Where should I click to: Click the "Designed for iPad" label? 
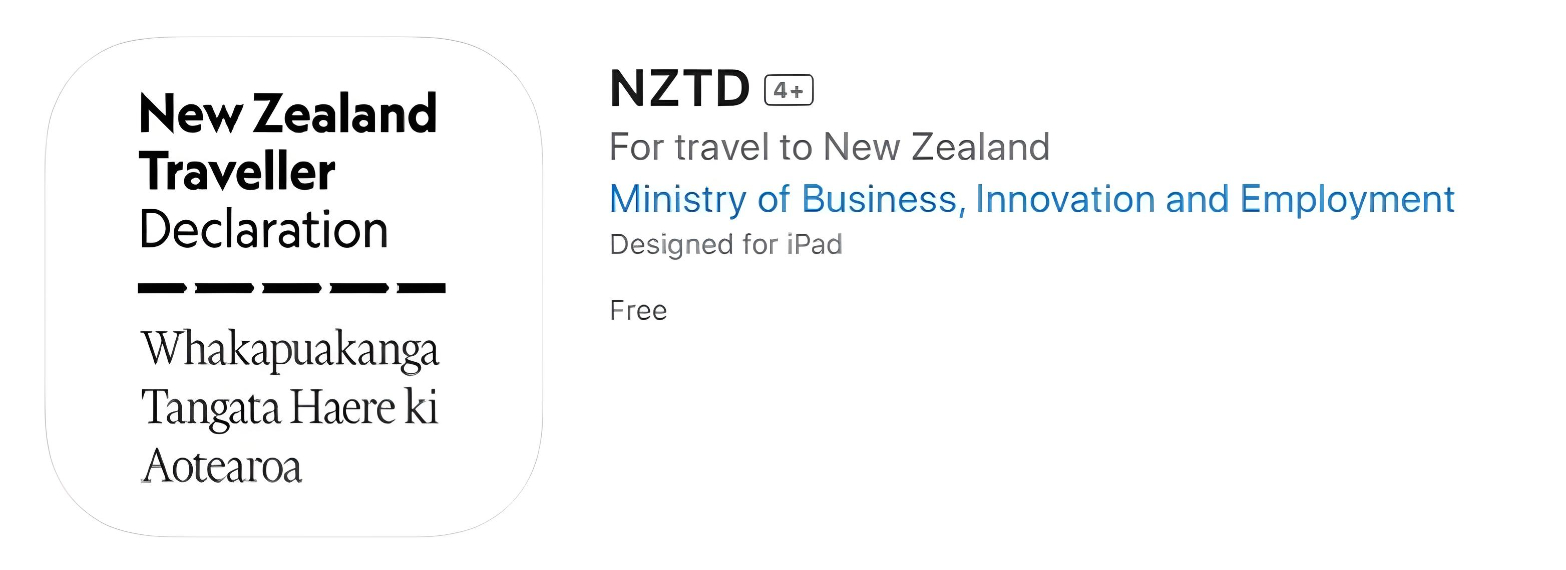pyautogui.click(x=725, y=244)
